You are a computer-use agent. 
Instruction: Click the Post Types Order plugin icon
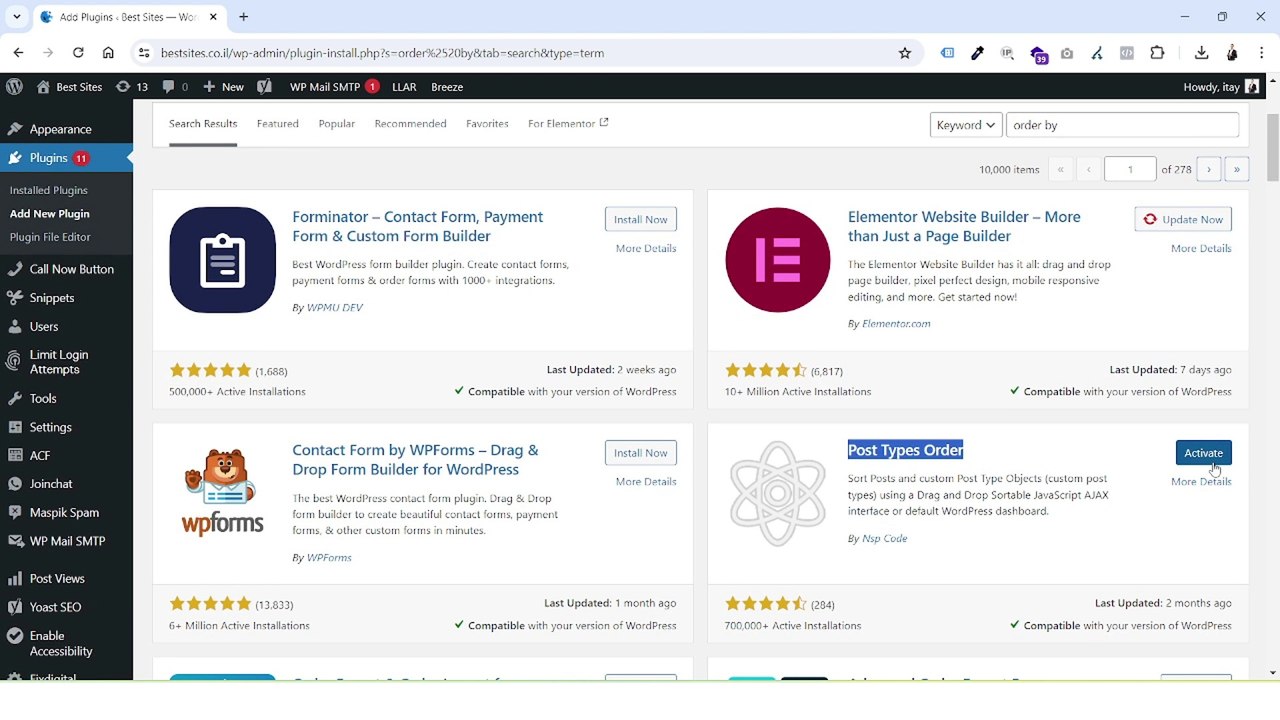pyautogui.click(x=778, y=493)
